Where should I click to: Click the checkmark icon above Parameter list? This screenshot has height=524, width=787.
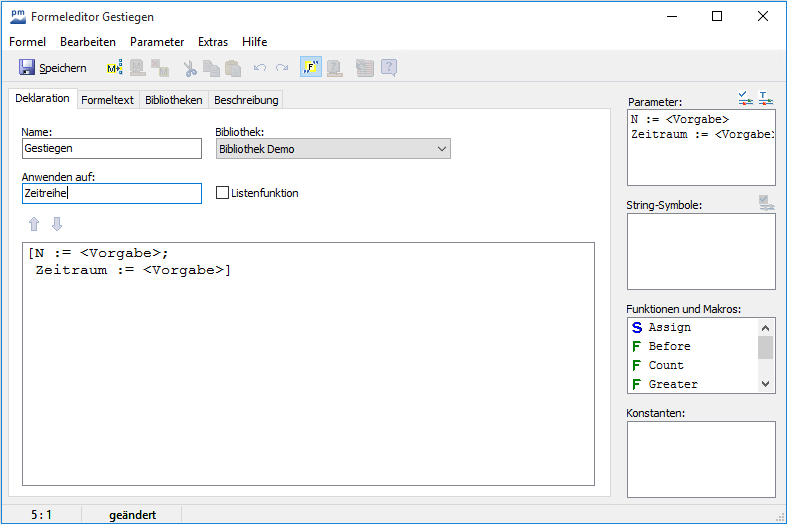click(x=745, y=98)
